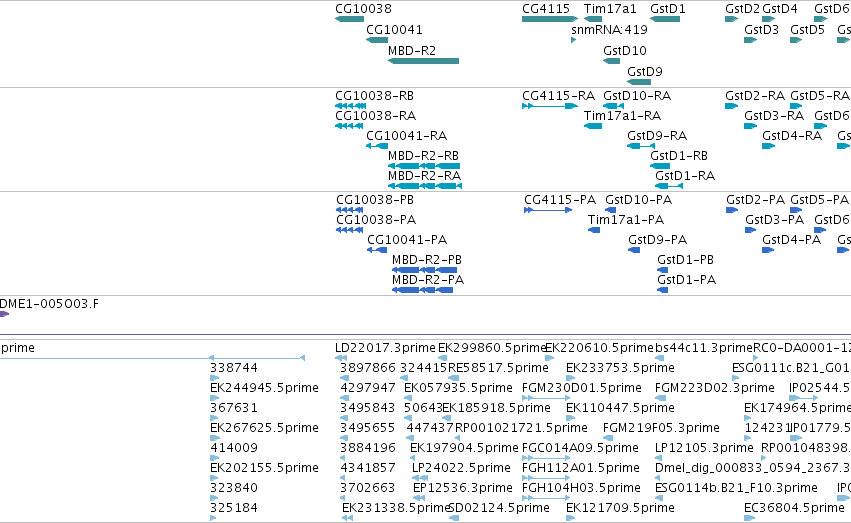Select the GstD2-PA protein label
Screen dimensions: 851x523
pyautogui.click(x=756, y=200)
